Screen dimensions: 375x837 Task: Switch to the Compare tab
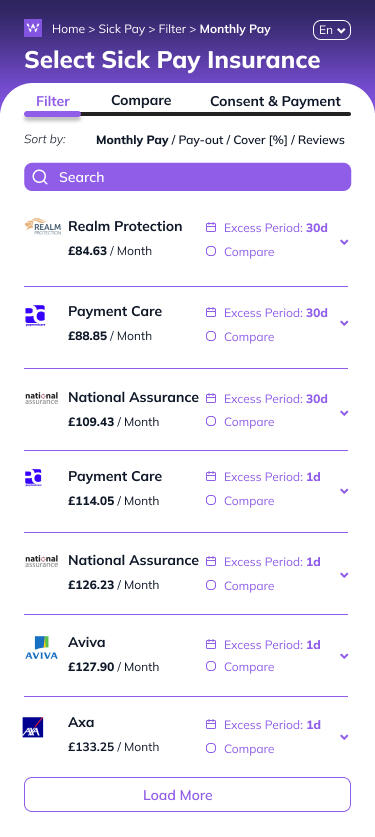[x=141, y=100]
